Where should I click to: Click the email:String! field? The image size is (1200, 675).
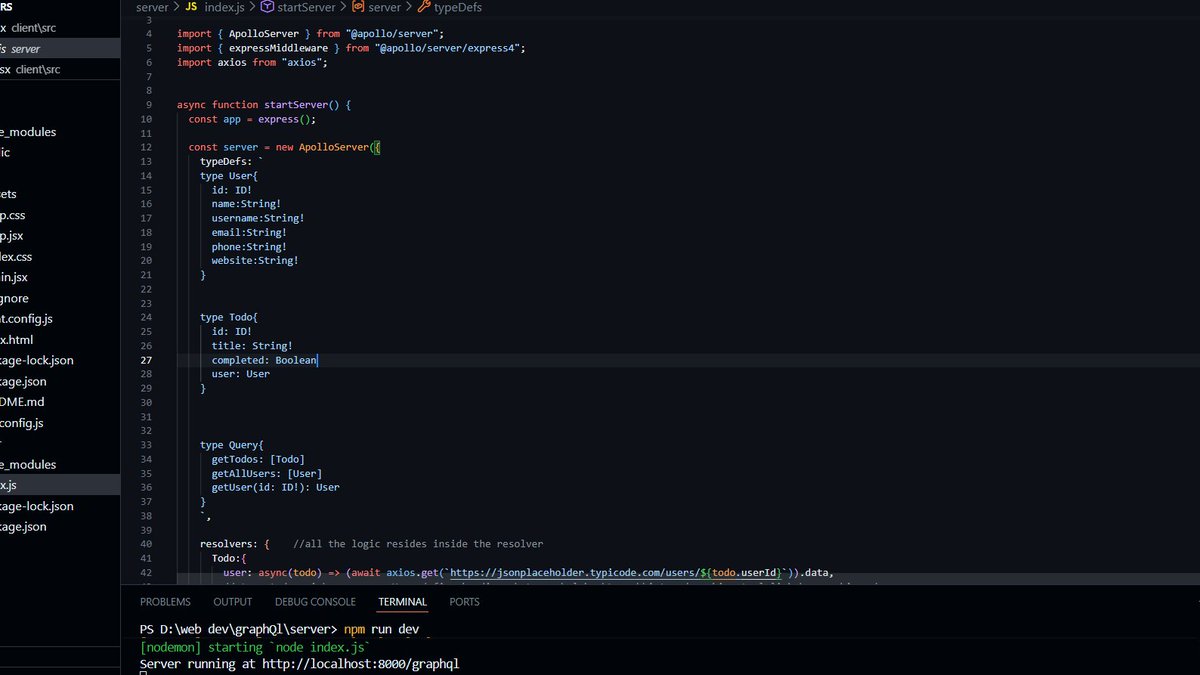point(249,232)
